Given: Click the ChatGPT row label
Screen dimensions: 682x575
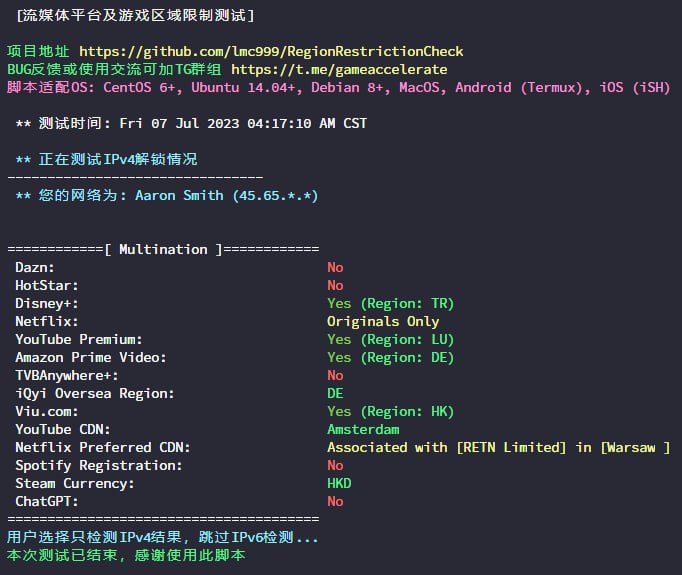Looking at the screenshot, I should [46, 501].
